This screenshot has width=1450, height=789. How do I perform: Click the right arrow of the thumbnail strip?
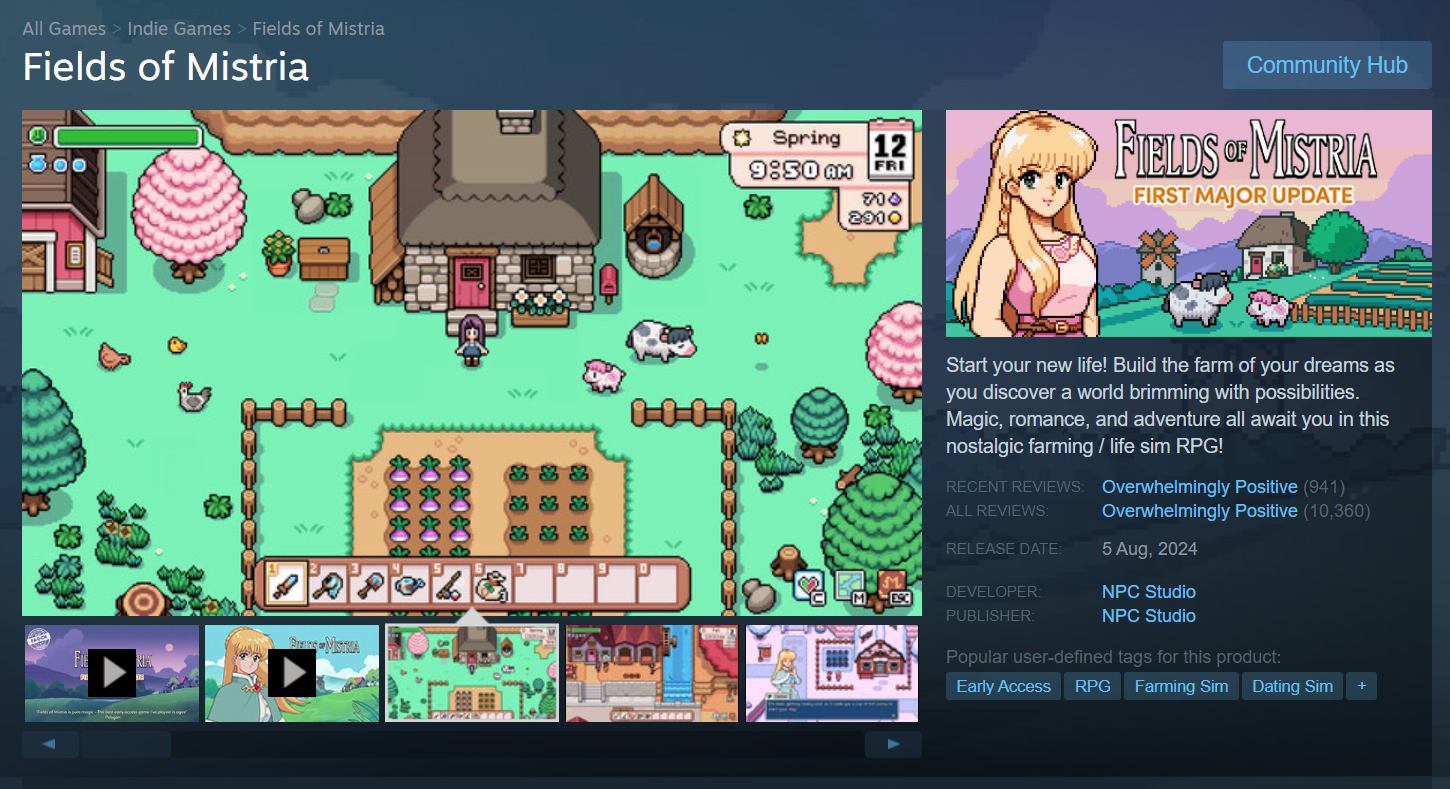click(x=893, y=744)
